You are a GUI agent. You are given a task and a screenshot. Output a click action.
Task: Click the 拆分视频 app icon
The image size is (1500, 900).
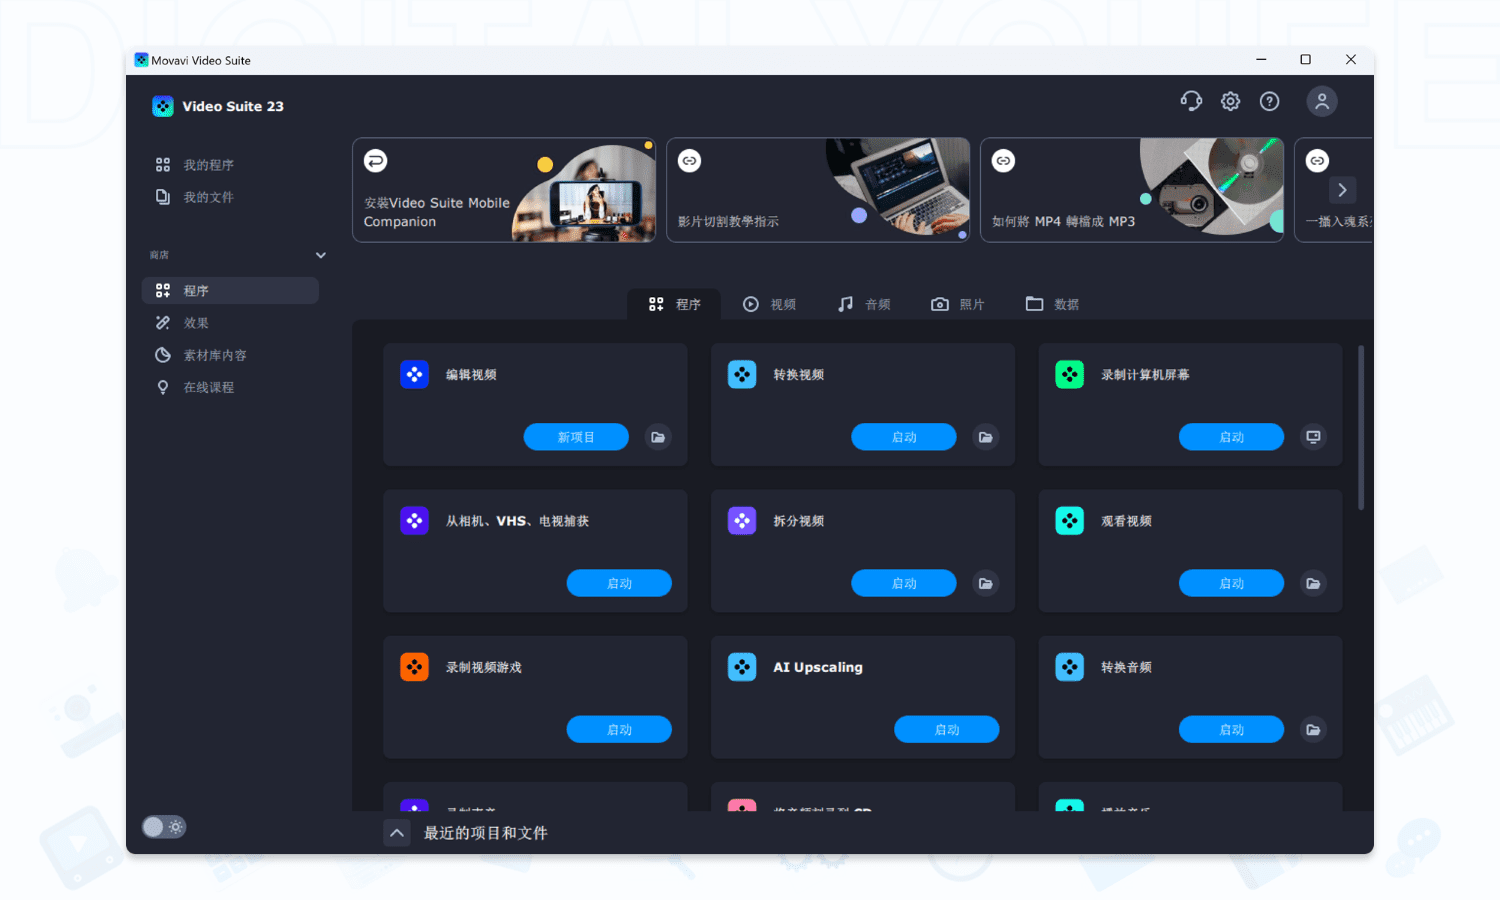[x=742, y=520]
